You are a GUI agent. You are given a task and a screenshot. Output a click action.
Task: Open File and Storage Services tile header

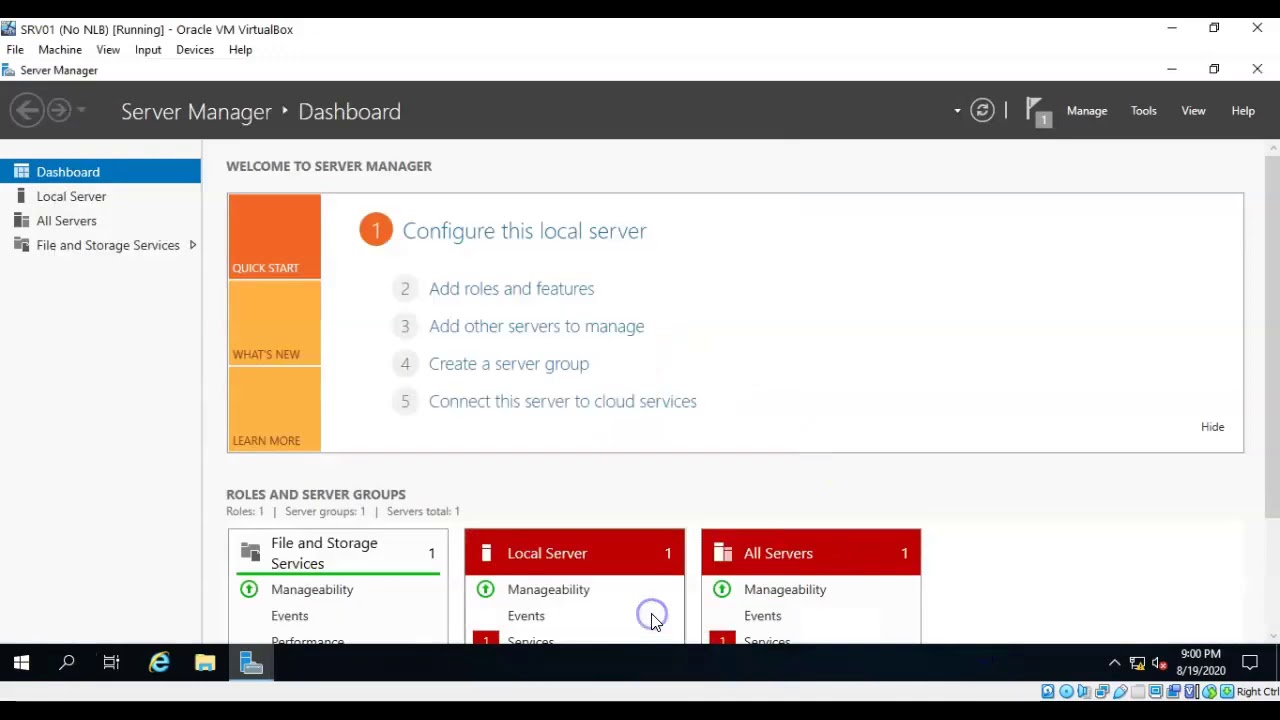[x=338, y=553]
